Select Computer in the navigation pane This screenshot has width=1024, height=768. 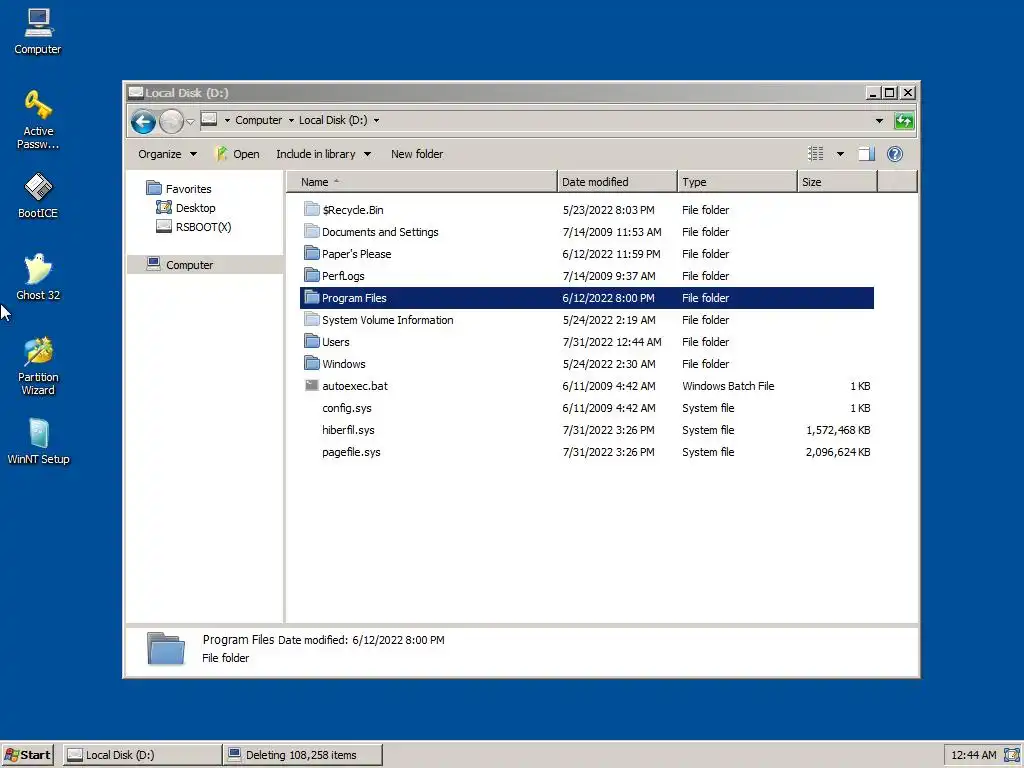tap(189, 264)
